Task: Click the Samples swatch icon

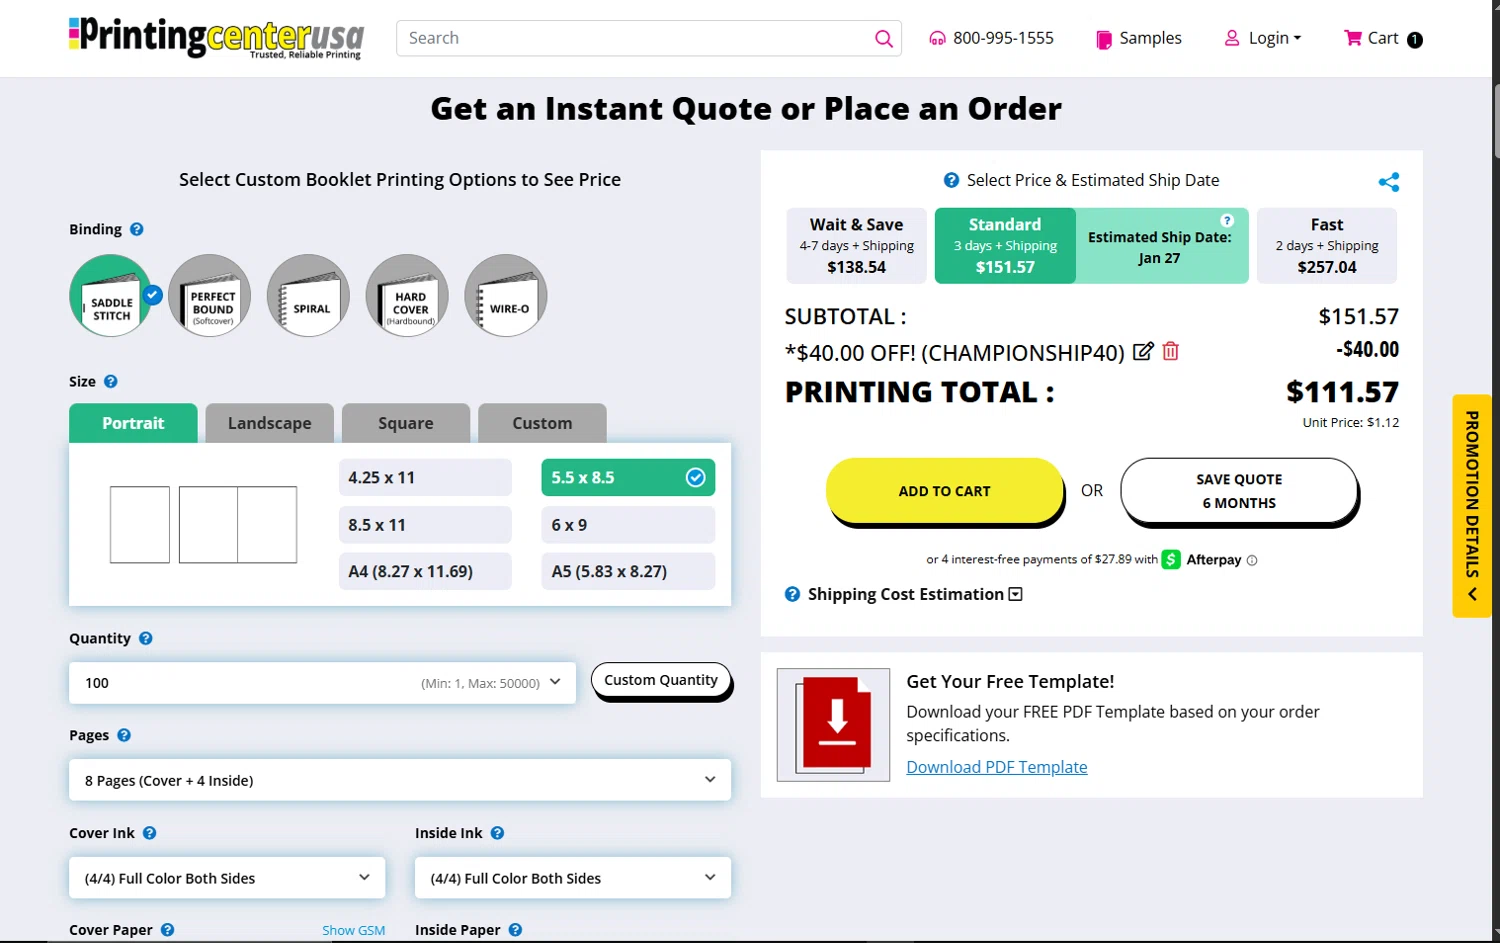Action: coord(1104,39)
